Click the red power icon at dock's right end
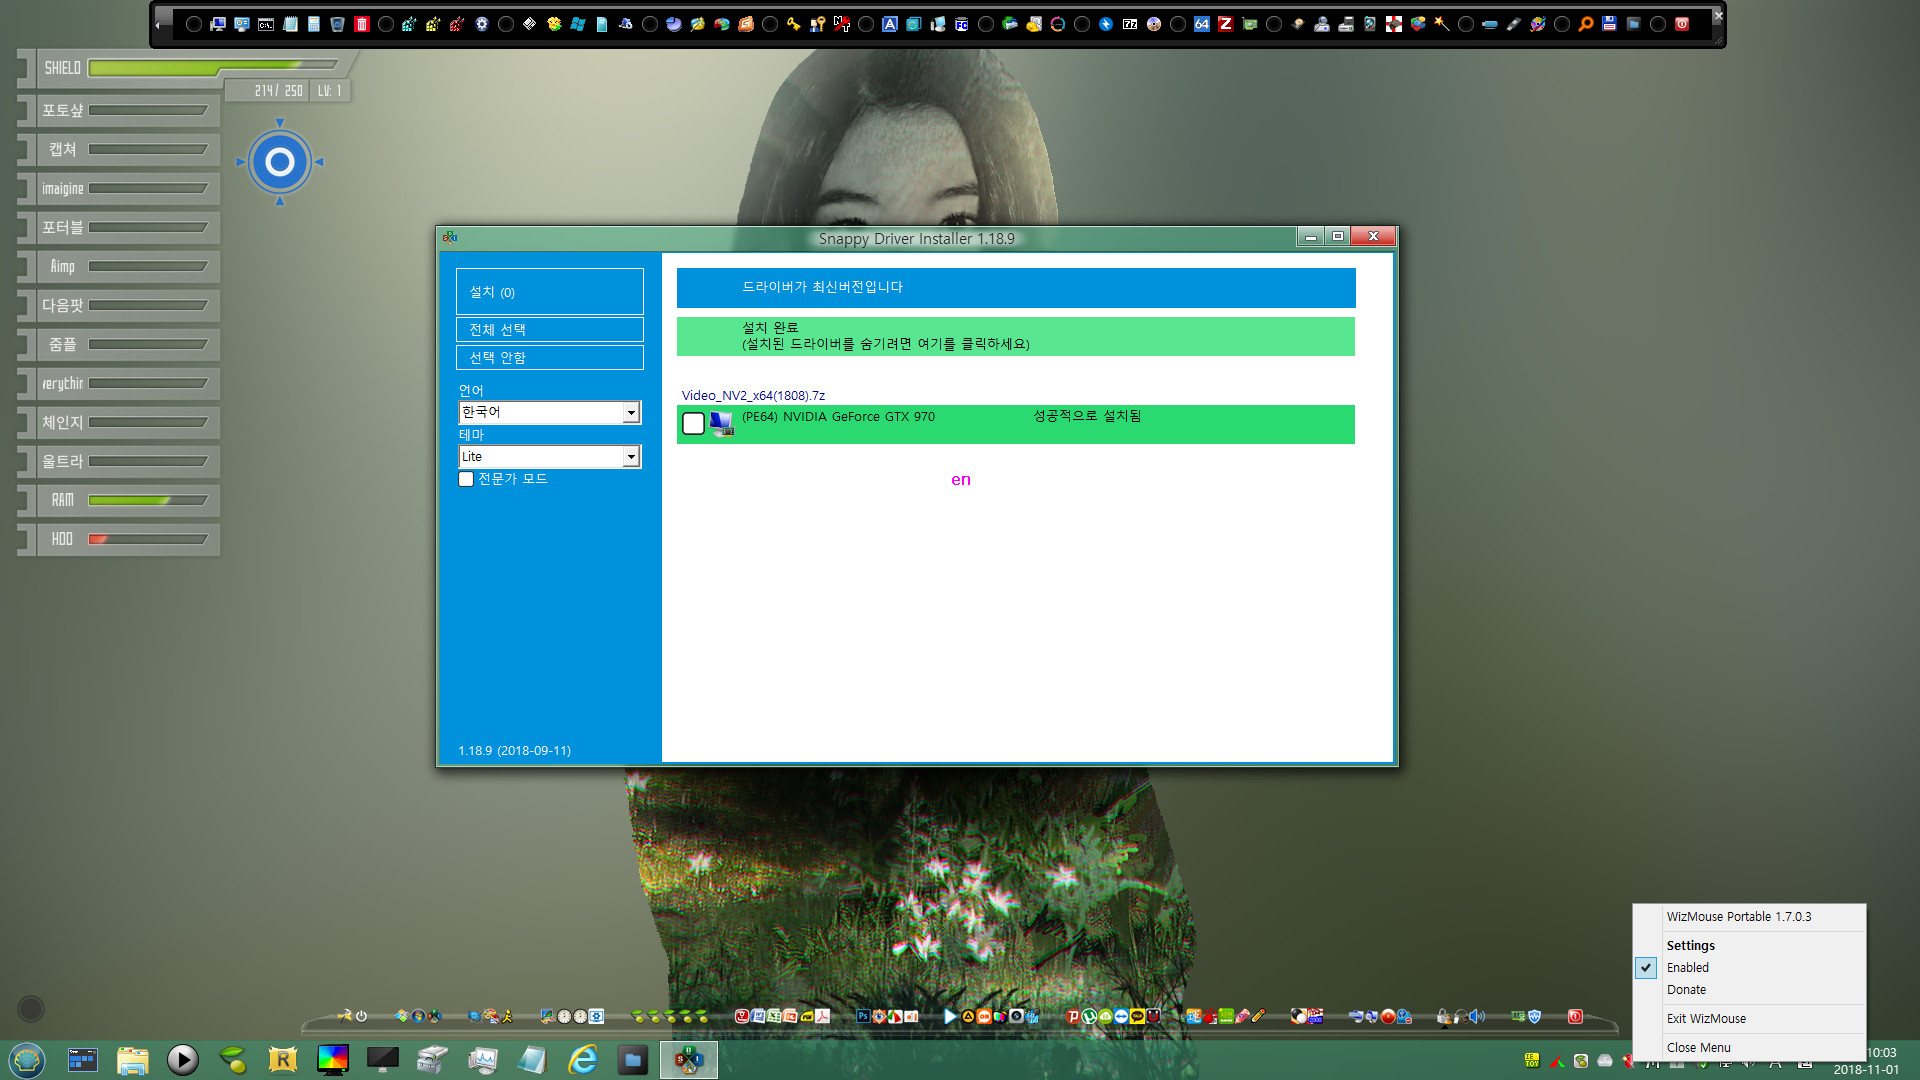 (x=1575, y=1016)
